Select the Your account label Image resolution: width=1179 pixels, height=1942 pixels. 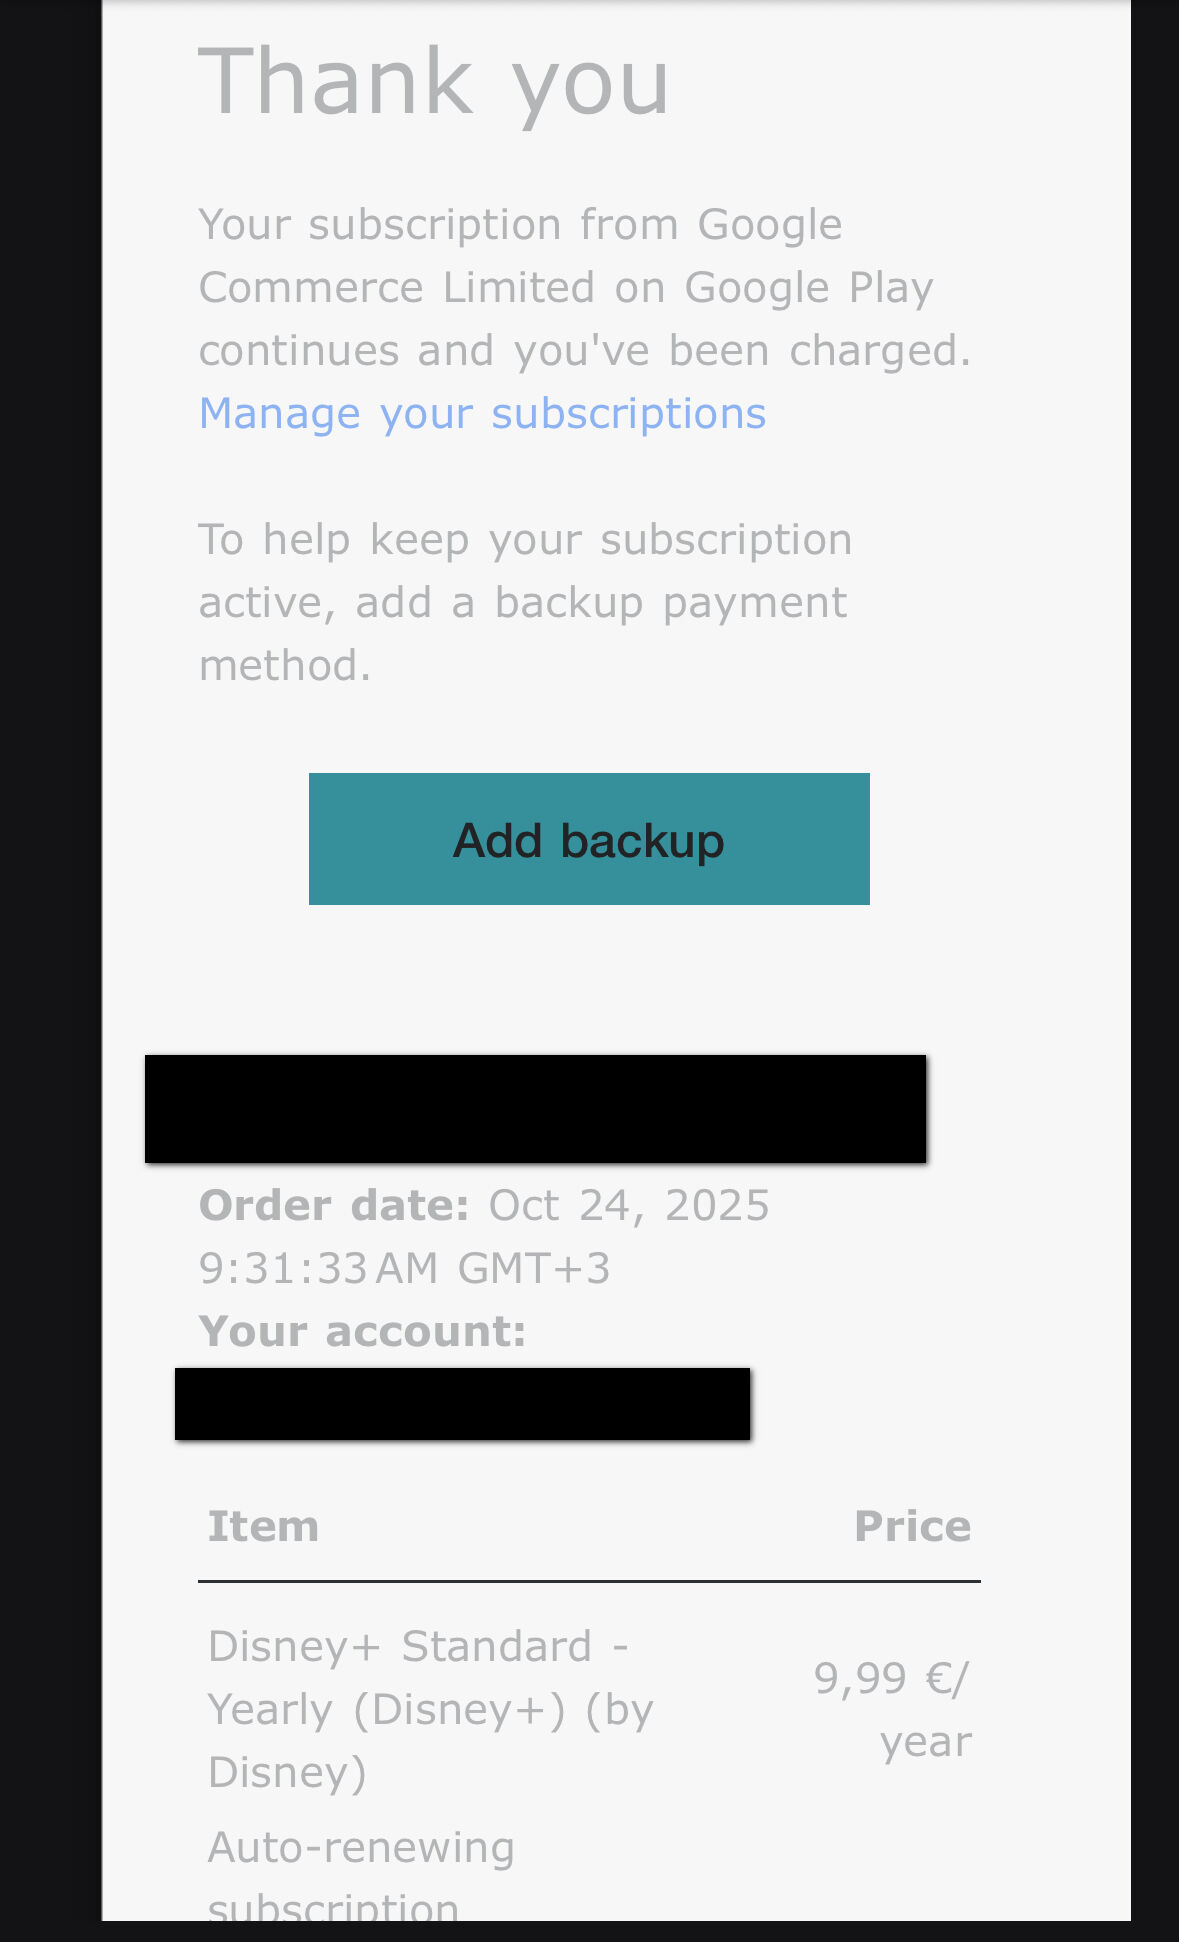coord(362,1332)
